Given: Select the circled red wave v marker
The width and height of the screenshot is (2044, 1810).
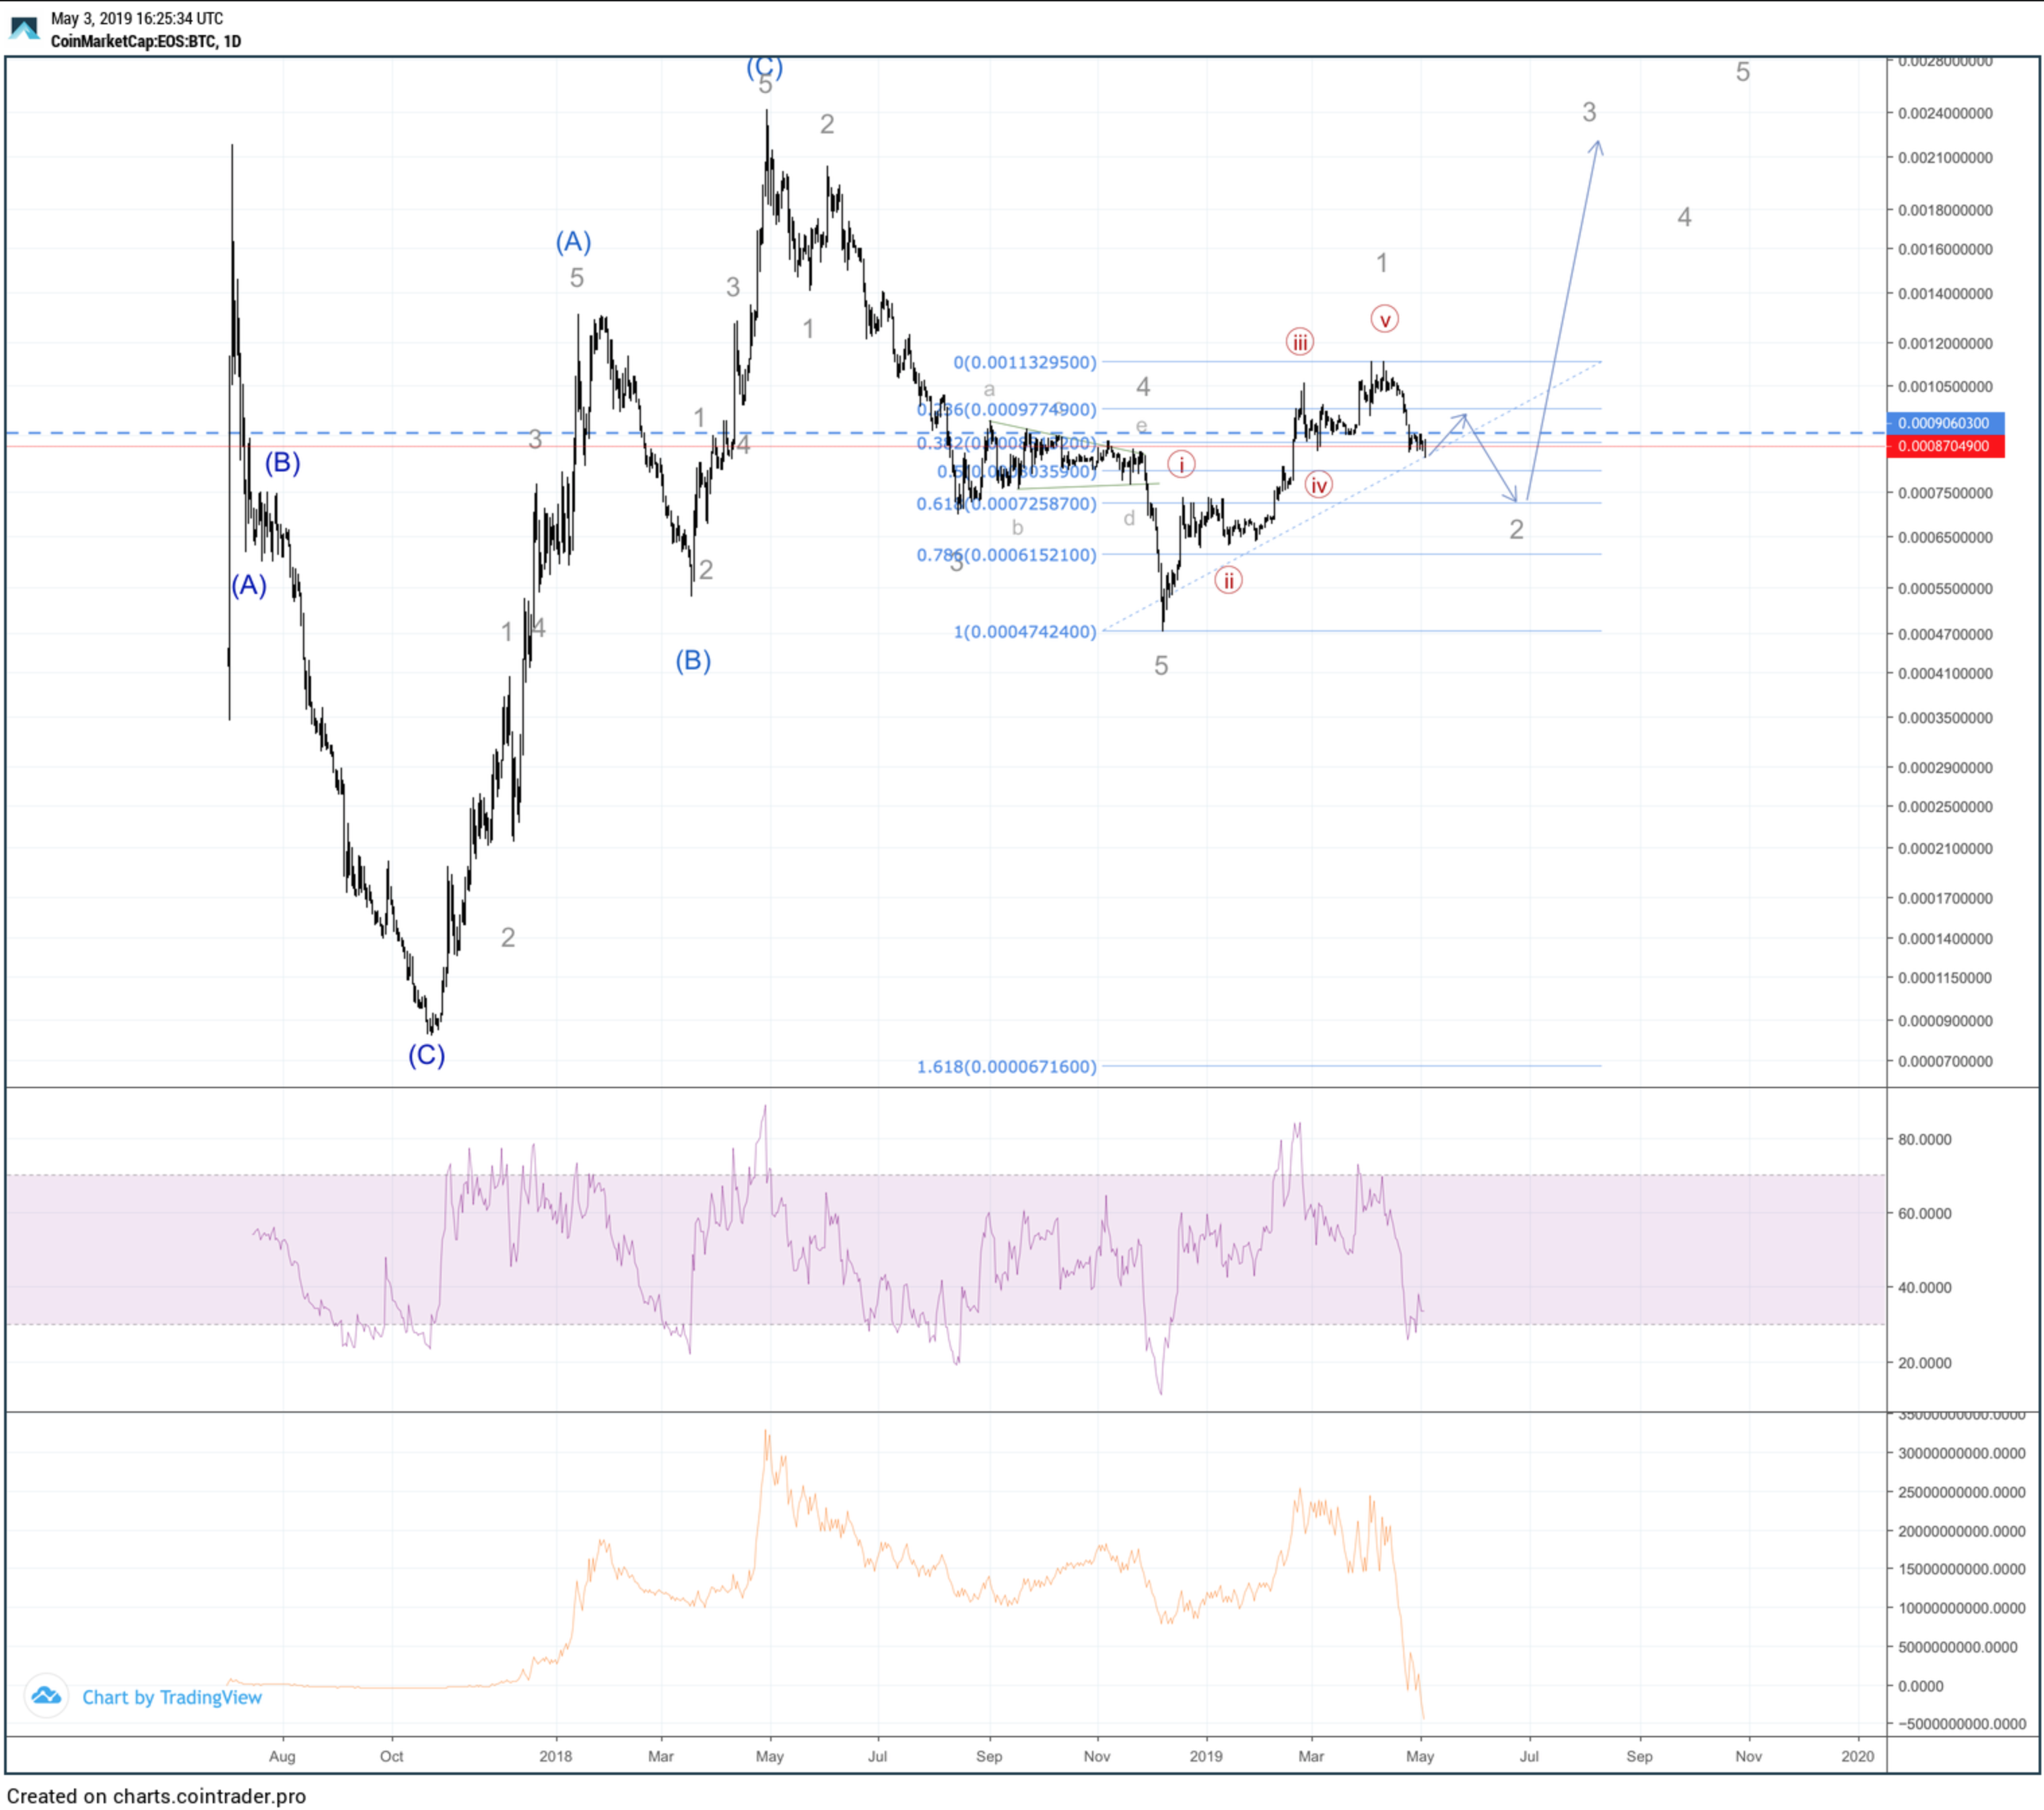Looking at the screenshot, I should coord(1384,320).
